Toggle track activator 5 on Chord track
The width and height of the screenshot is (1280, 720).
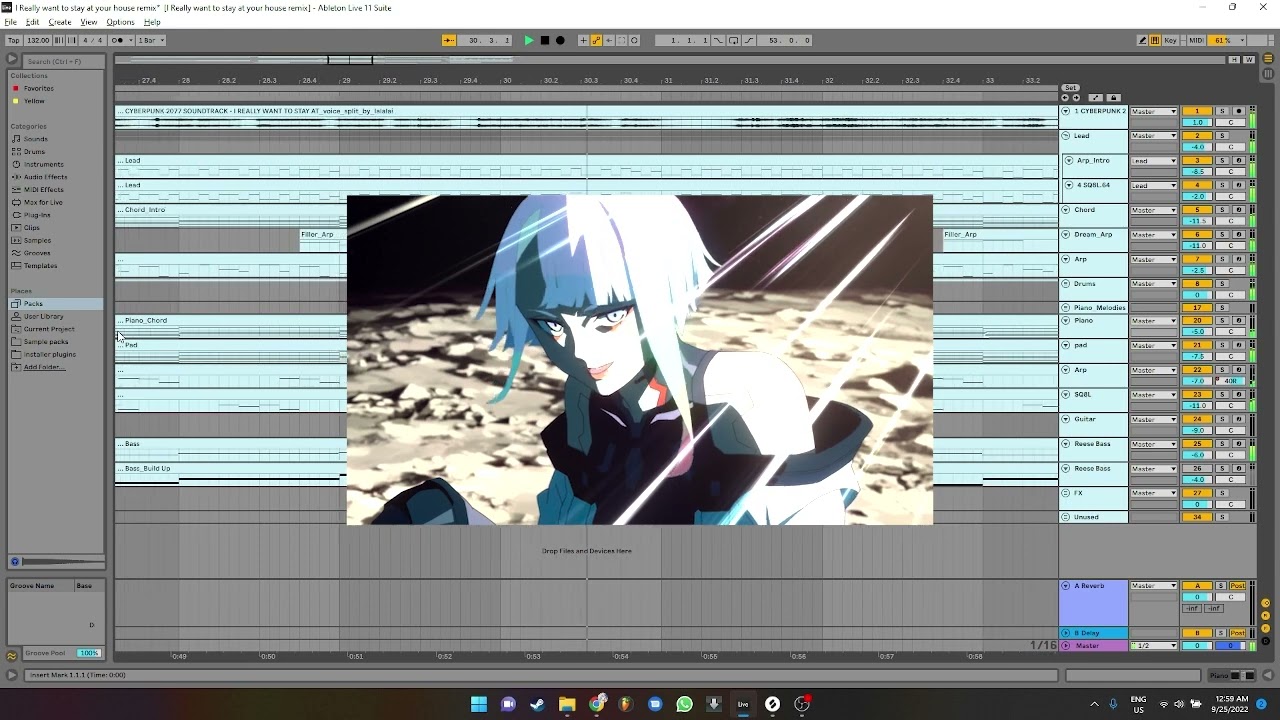[x=1197, y=210]
